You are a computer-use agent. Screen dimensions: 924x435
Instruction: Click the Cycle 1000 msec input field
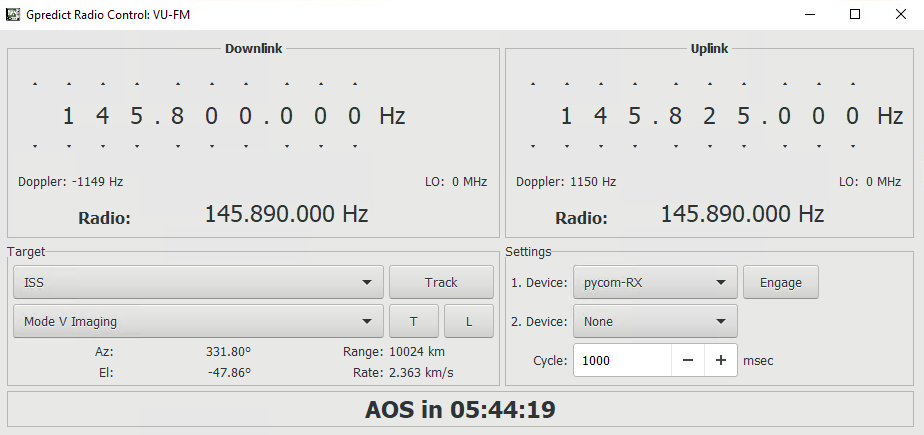click(622, 360)
